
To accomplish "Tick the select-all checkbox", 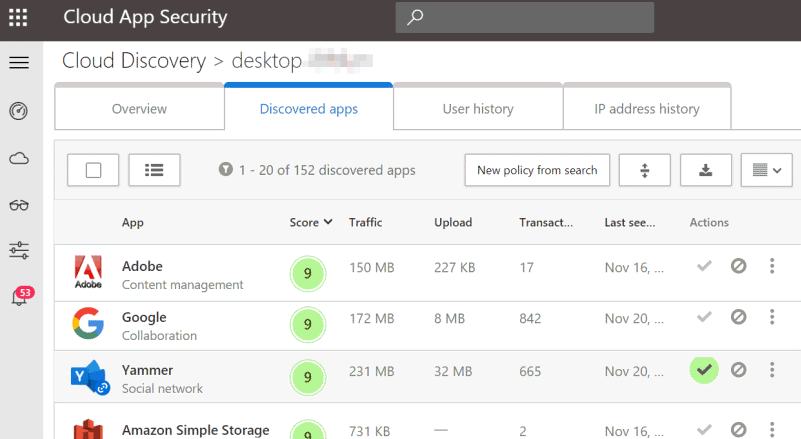I will coord(93,170).
